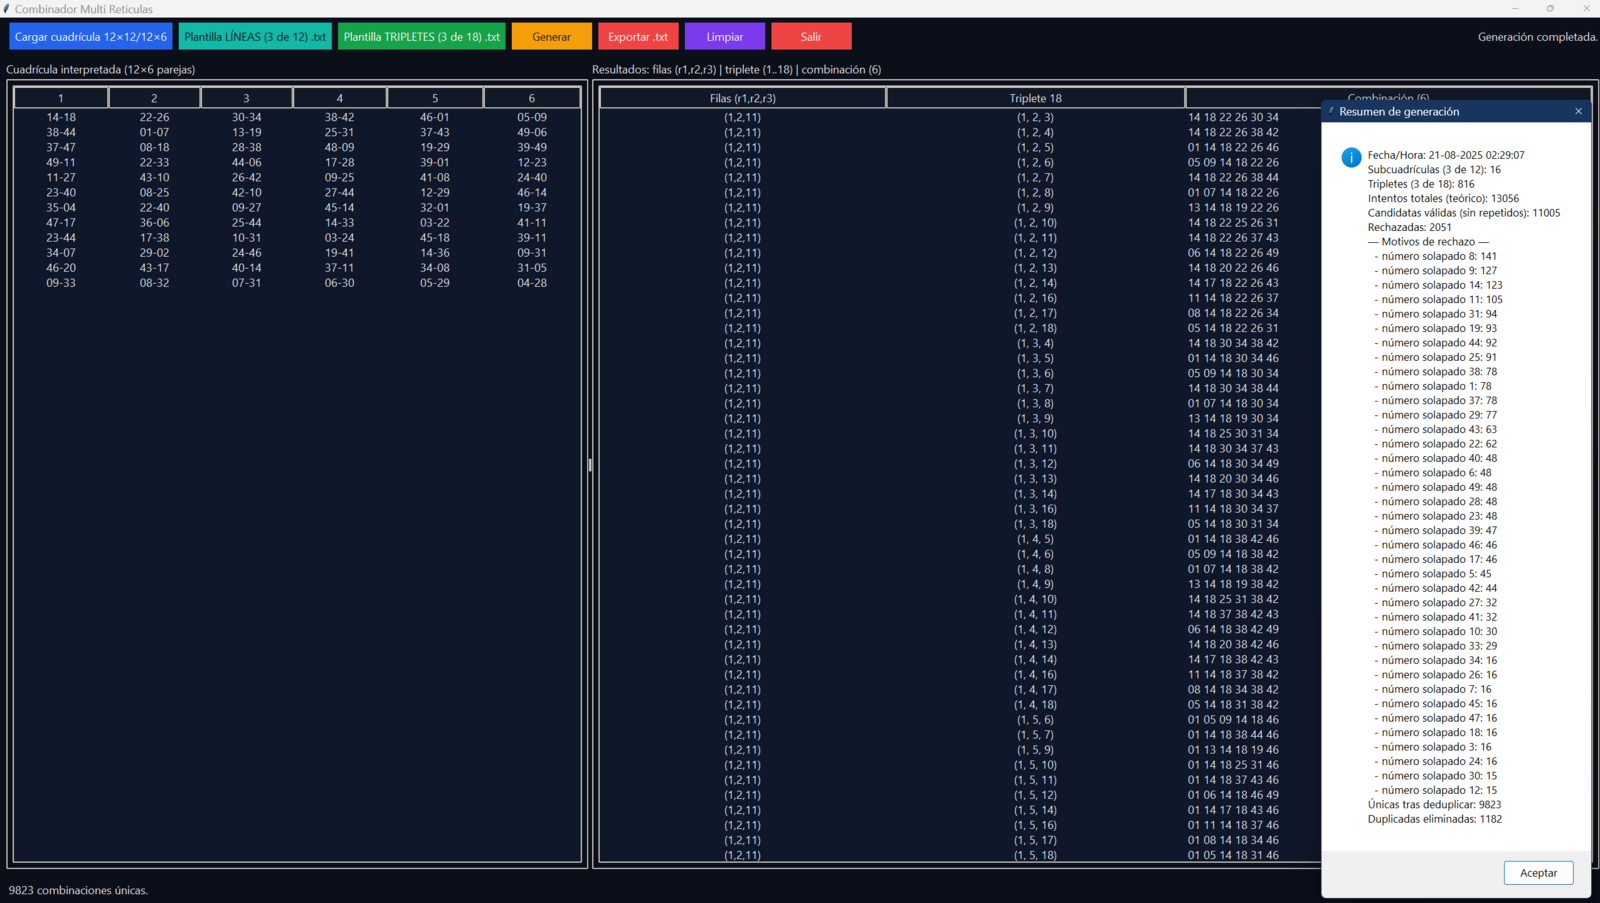Viewport: 1600px width, 903px height.
Task: Click the blue info icon in dialog
Action: click(1351, 158)
